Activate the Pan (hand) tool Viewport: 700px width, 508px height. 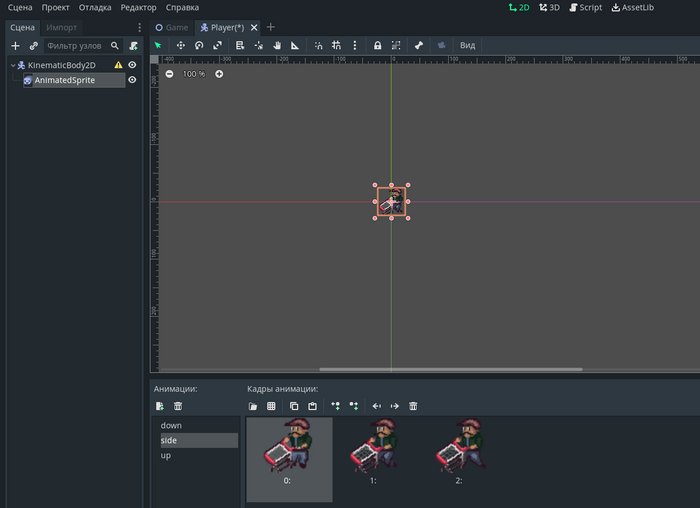pos(277,46)
